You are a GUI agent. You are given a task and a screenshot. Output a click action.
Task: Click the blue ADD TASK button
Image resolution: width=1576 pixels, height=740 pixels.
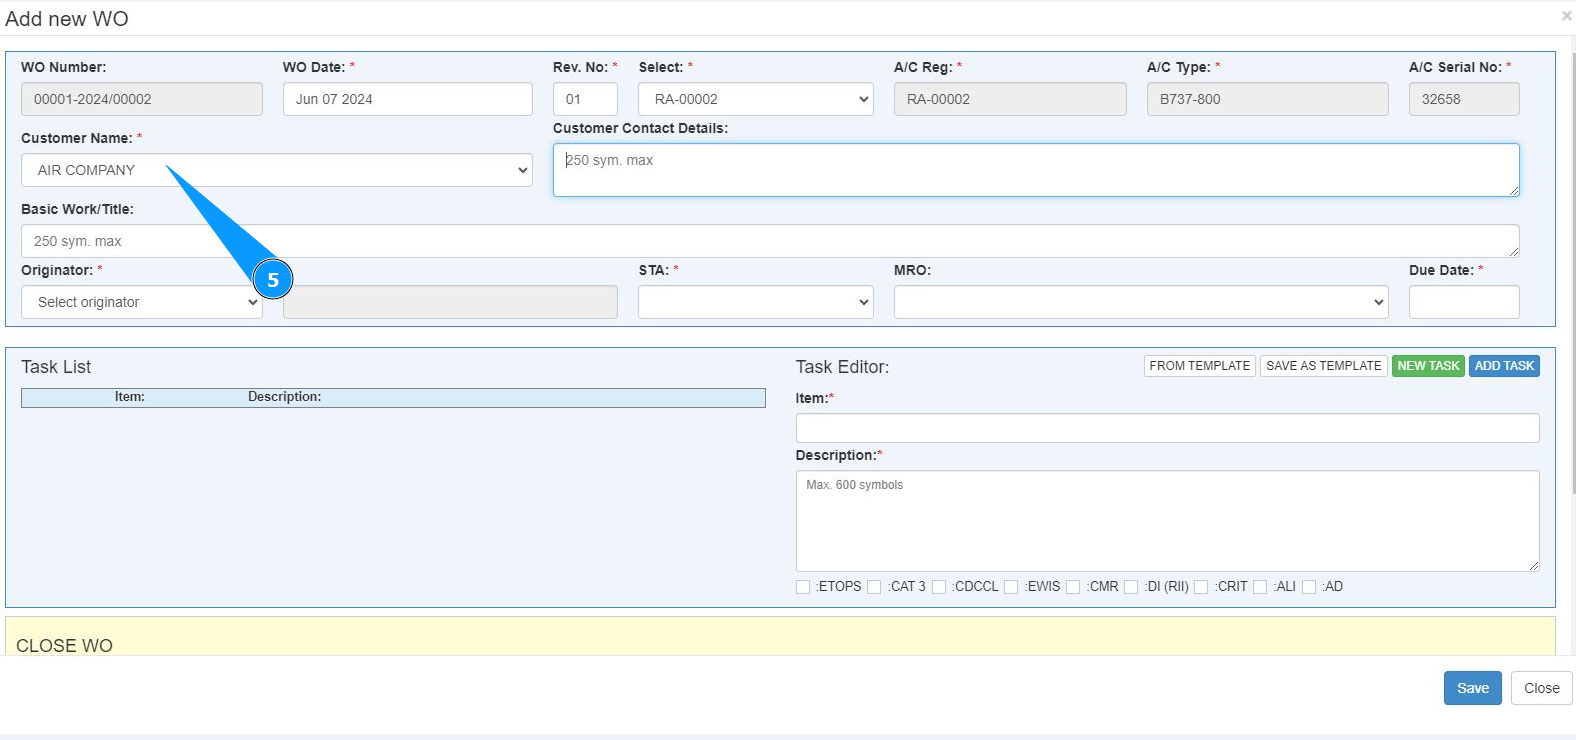[1504, 366]
